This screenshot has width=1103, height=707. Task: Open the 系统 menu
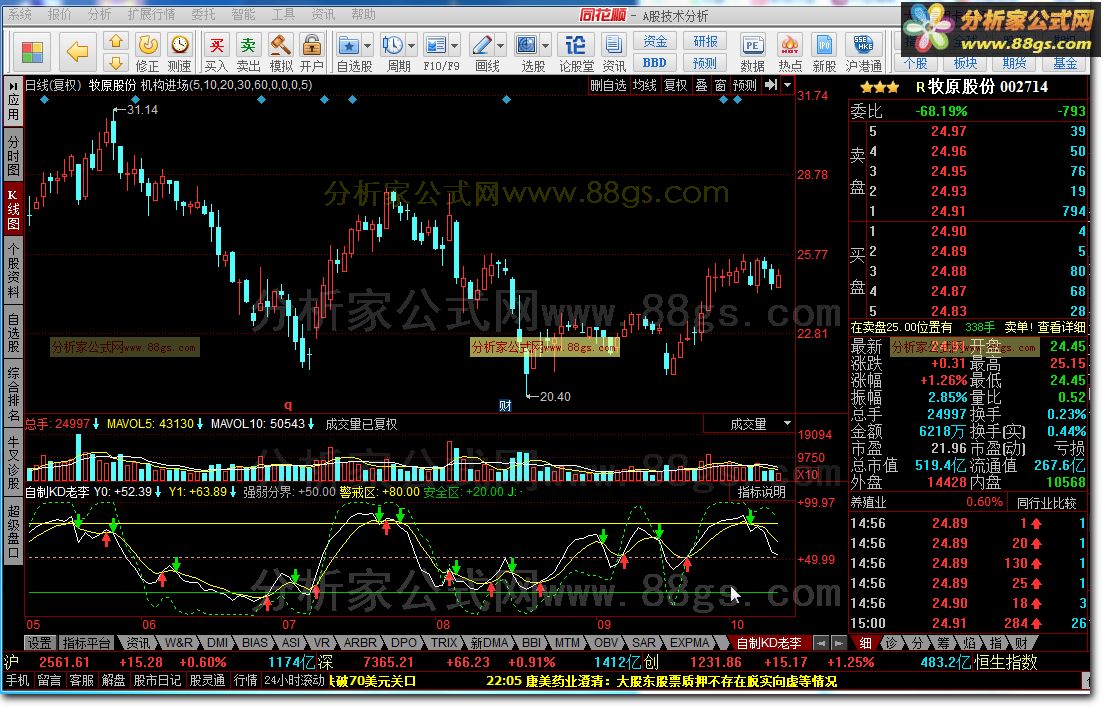20,14
